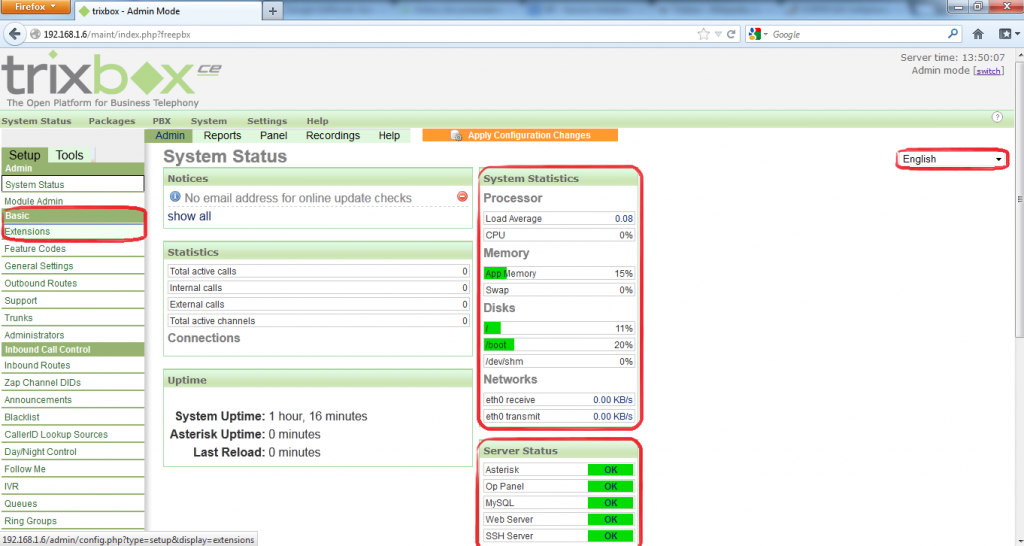Click the root disk usage bar
Screen dimensions: 1024x546
click(x=559, y=329)
